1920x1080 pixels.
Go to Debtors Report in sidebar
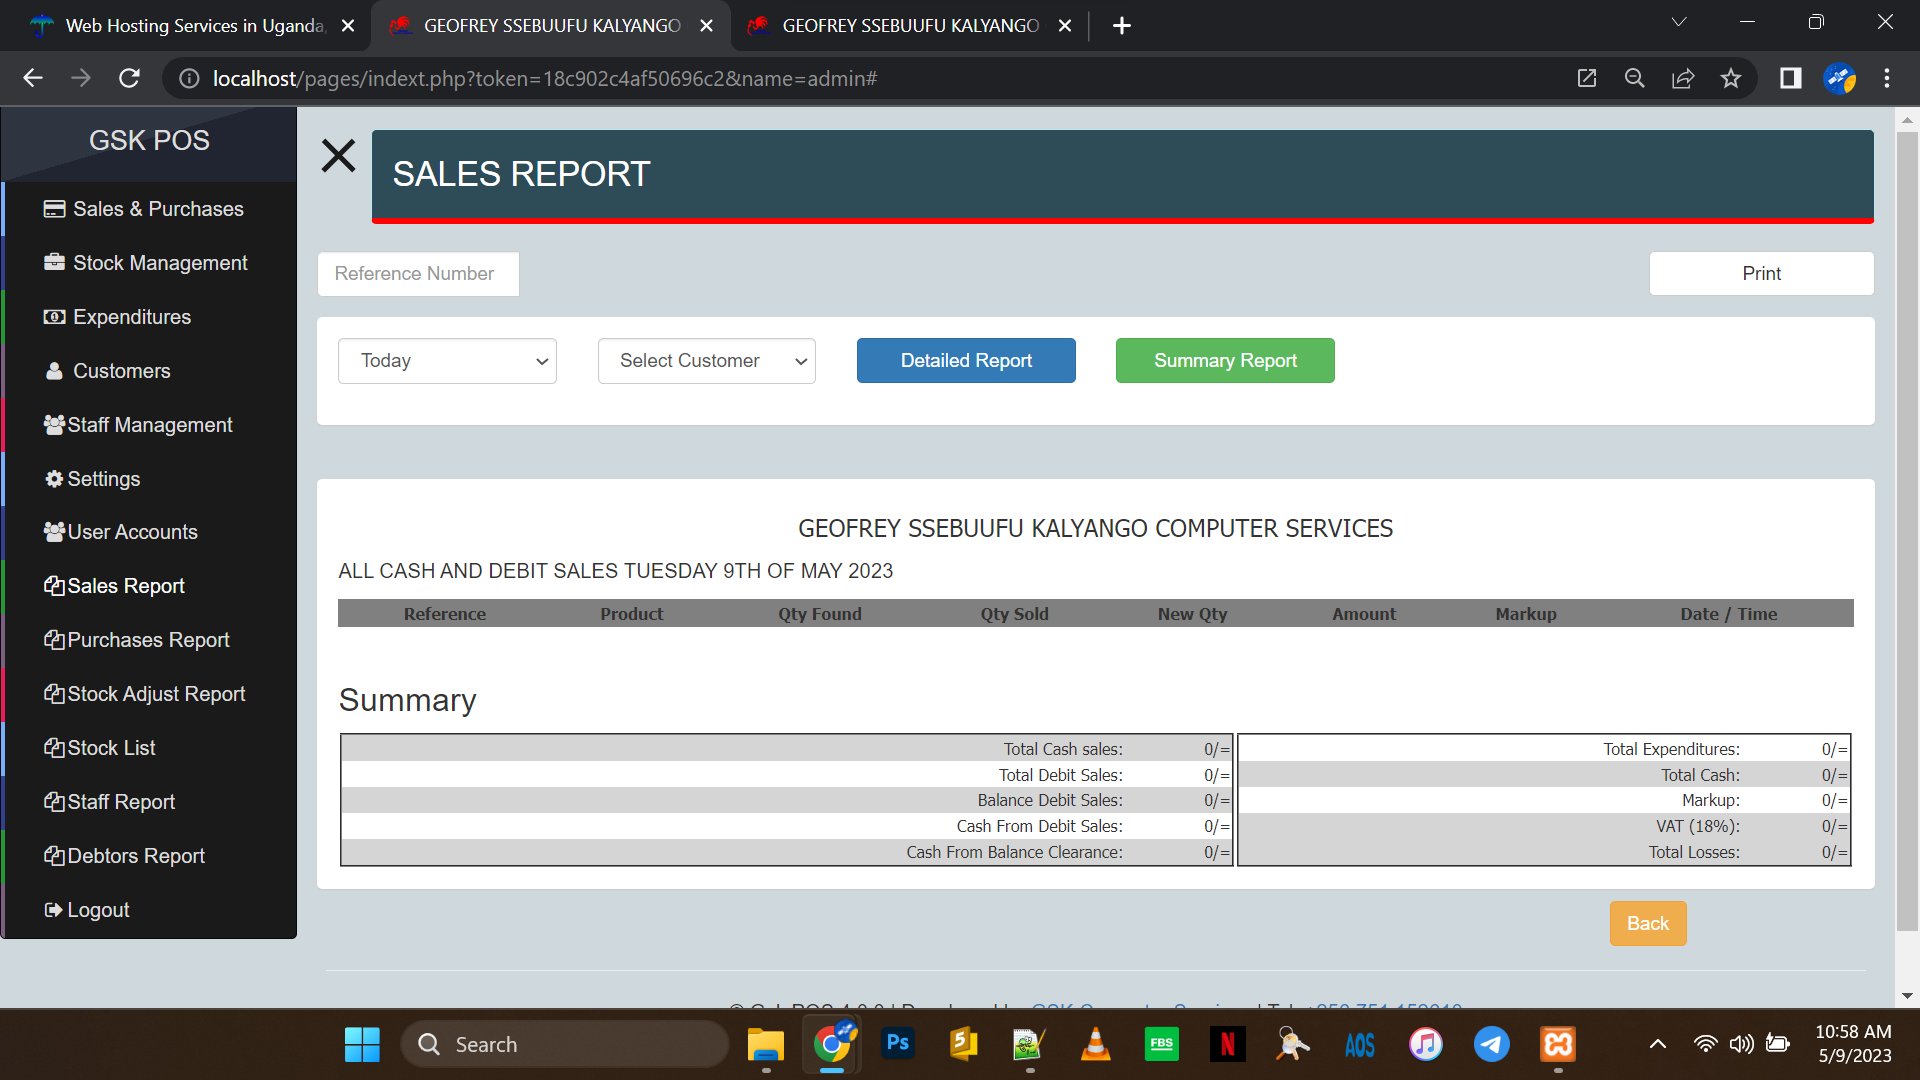pyautogui.click(x=136, y=856)
